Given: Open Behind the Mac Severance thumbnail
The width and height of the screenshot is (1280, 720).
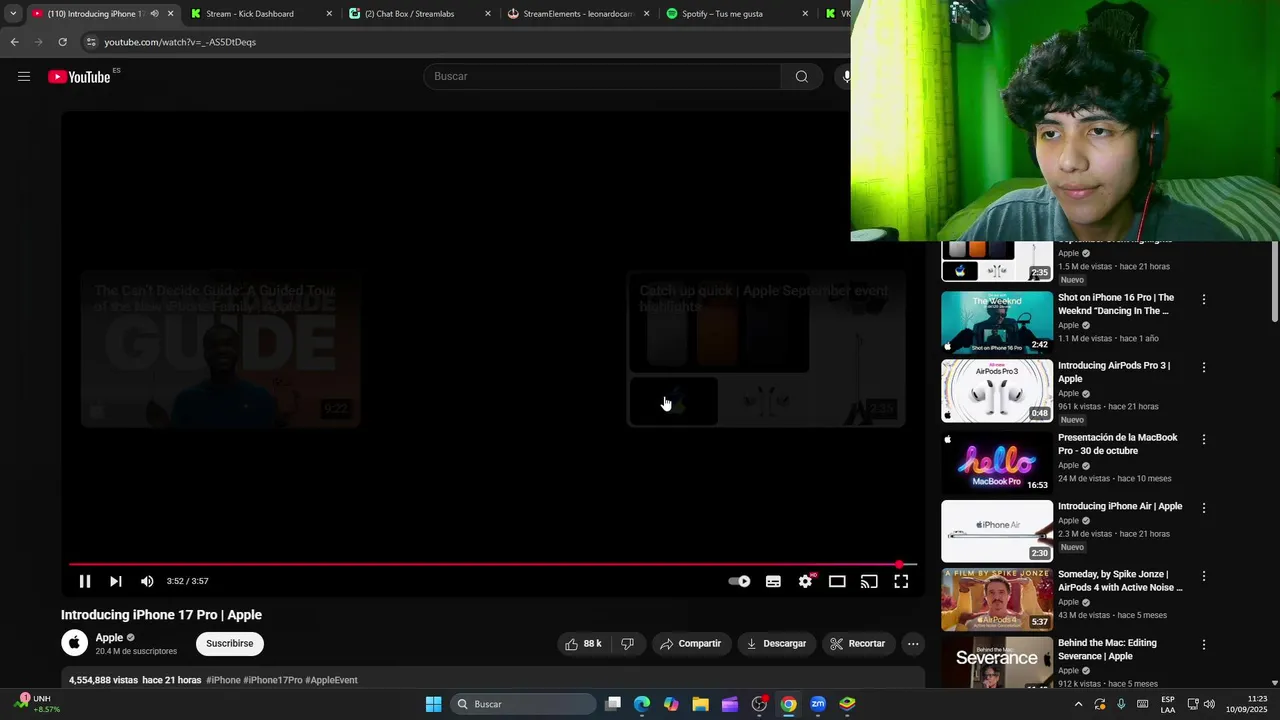Looking at the screenshot, I should pos(997,662).
